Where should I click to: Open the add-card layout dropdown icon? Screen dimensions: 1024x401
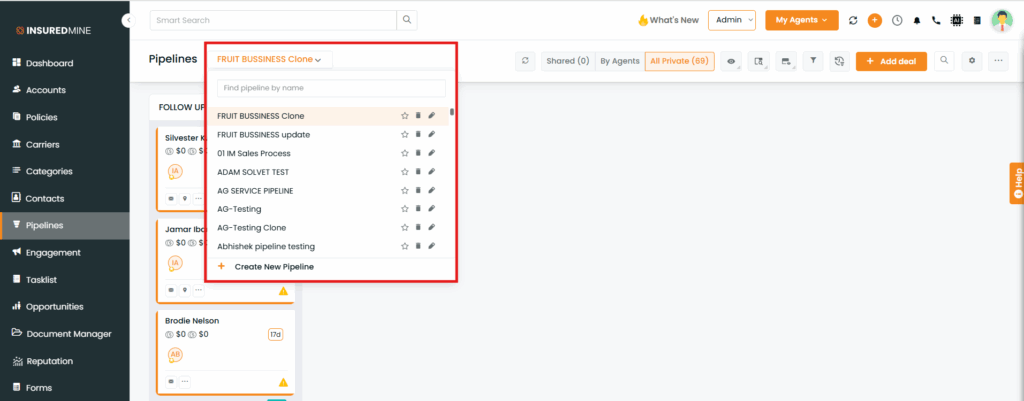786,61
